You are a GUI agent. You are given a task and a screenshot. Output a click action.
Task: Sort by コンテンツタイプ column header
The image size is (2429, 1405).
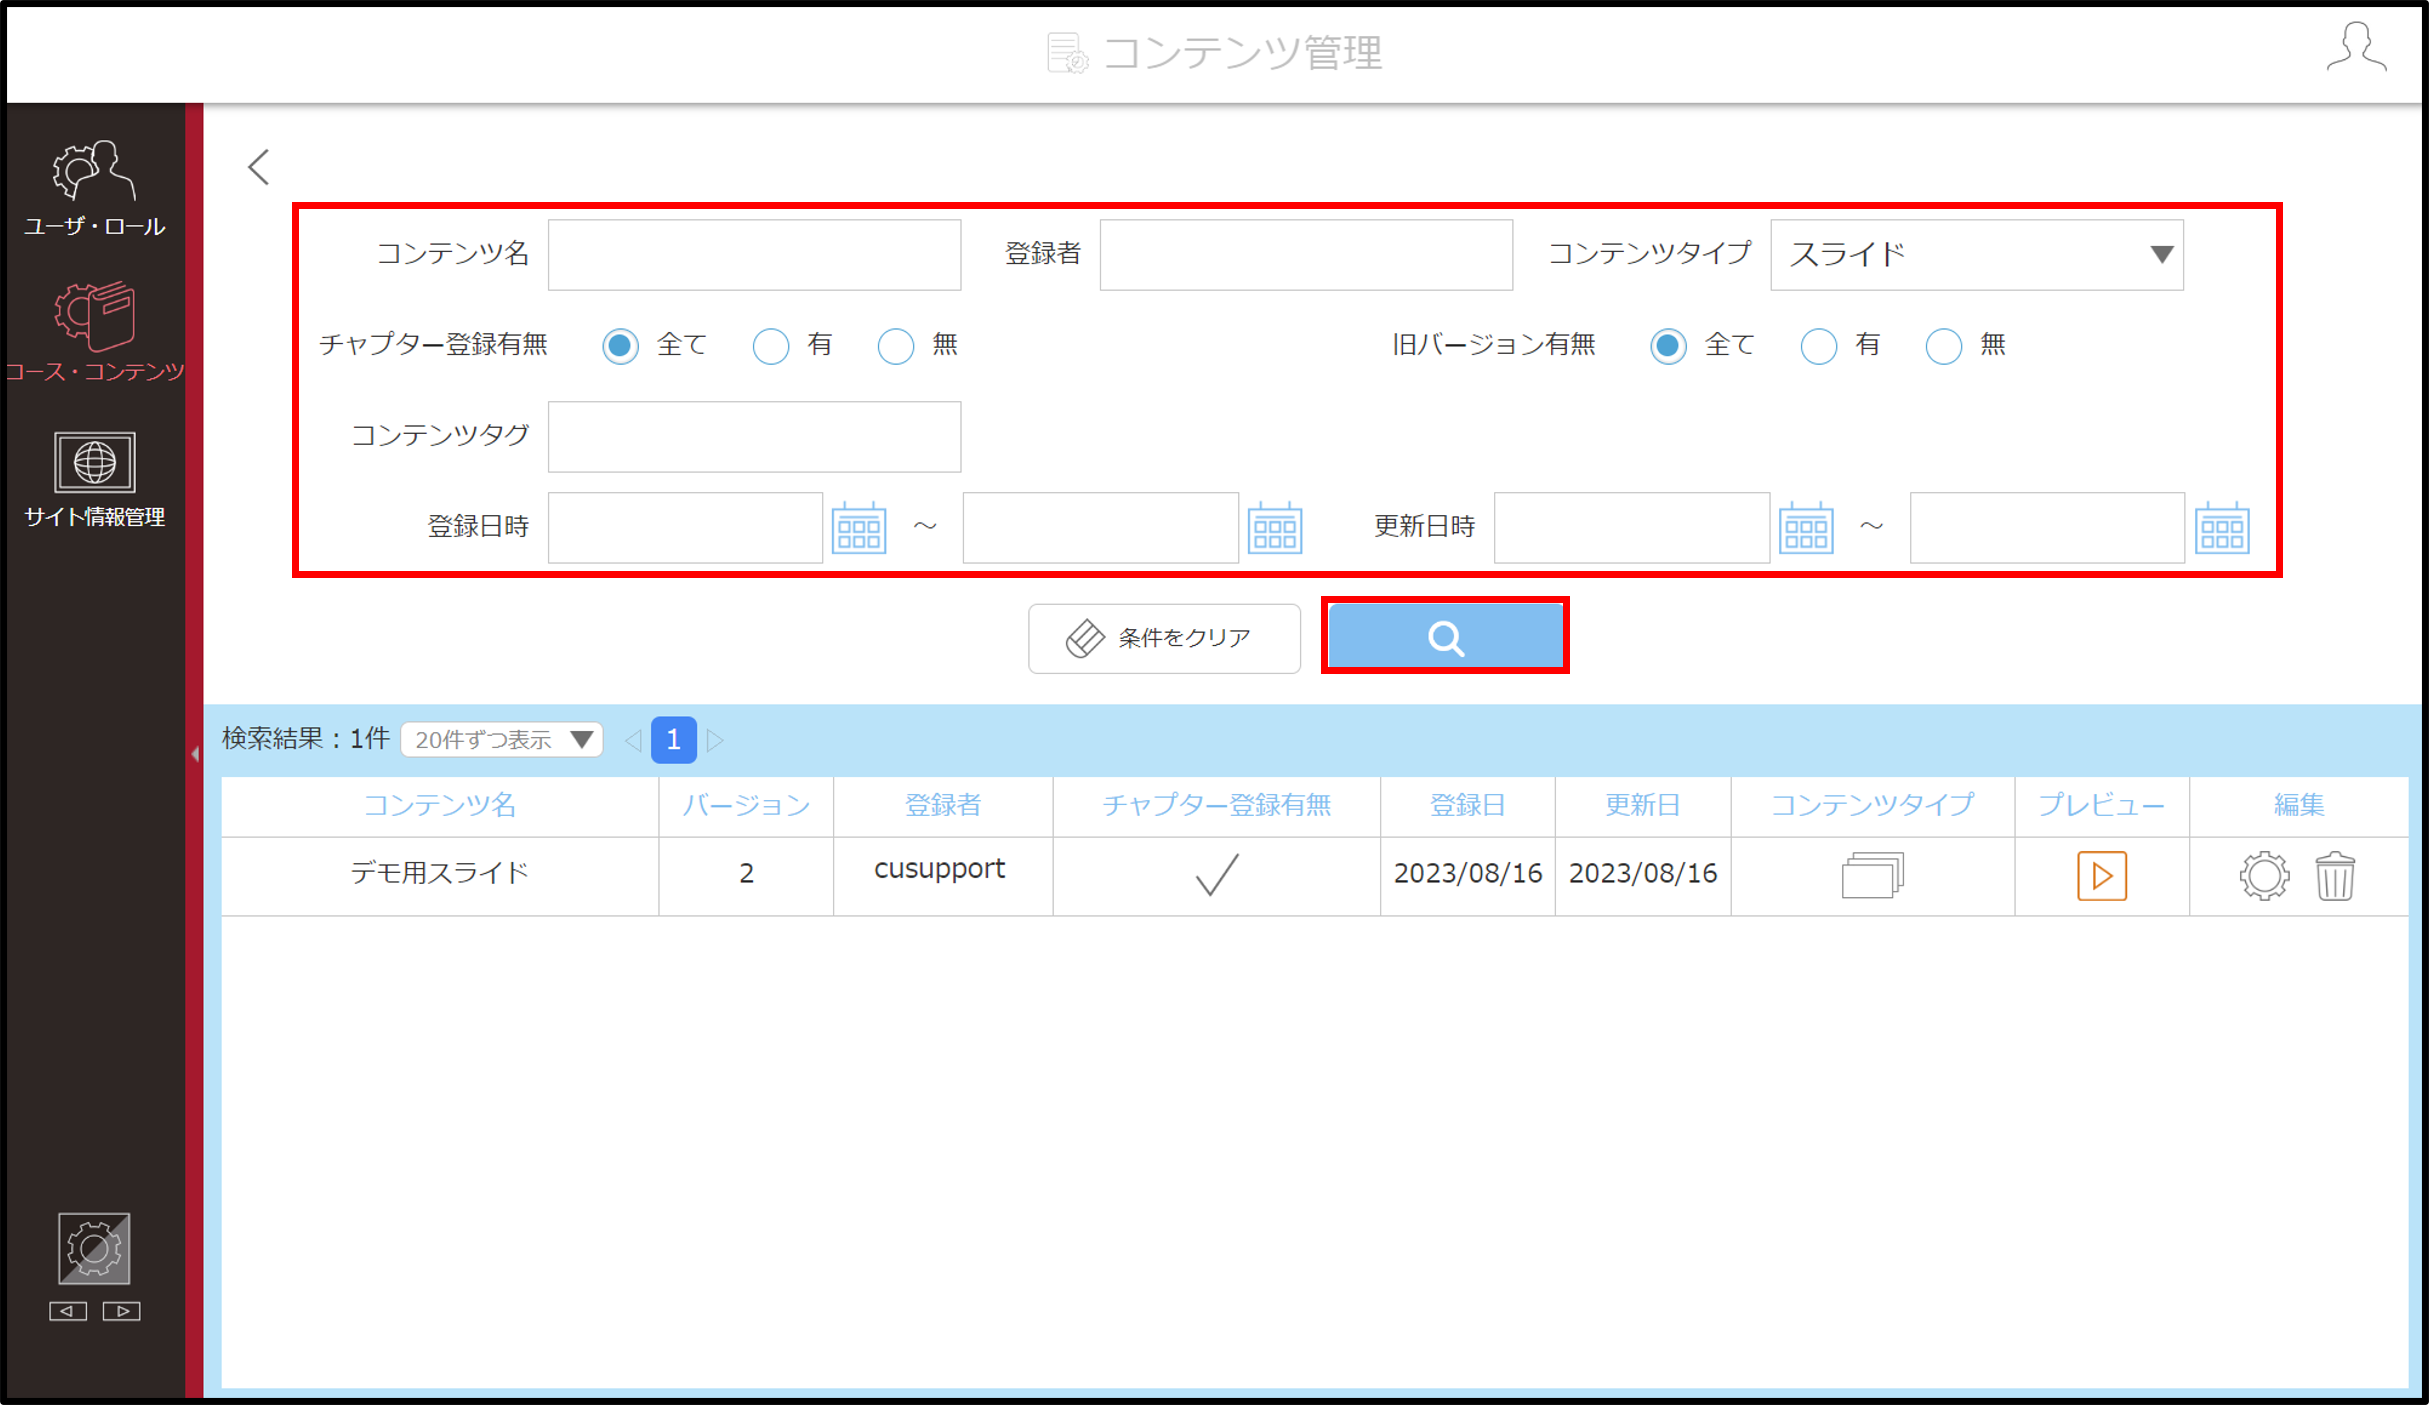[x=1872, y=806]
